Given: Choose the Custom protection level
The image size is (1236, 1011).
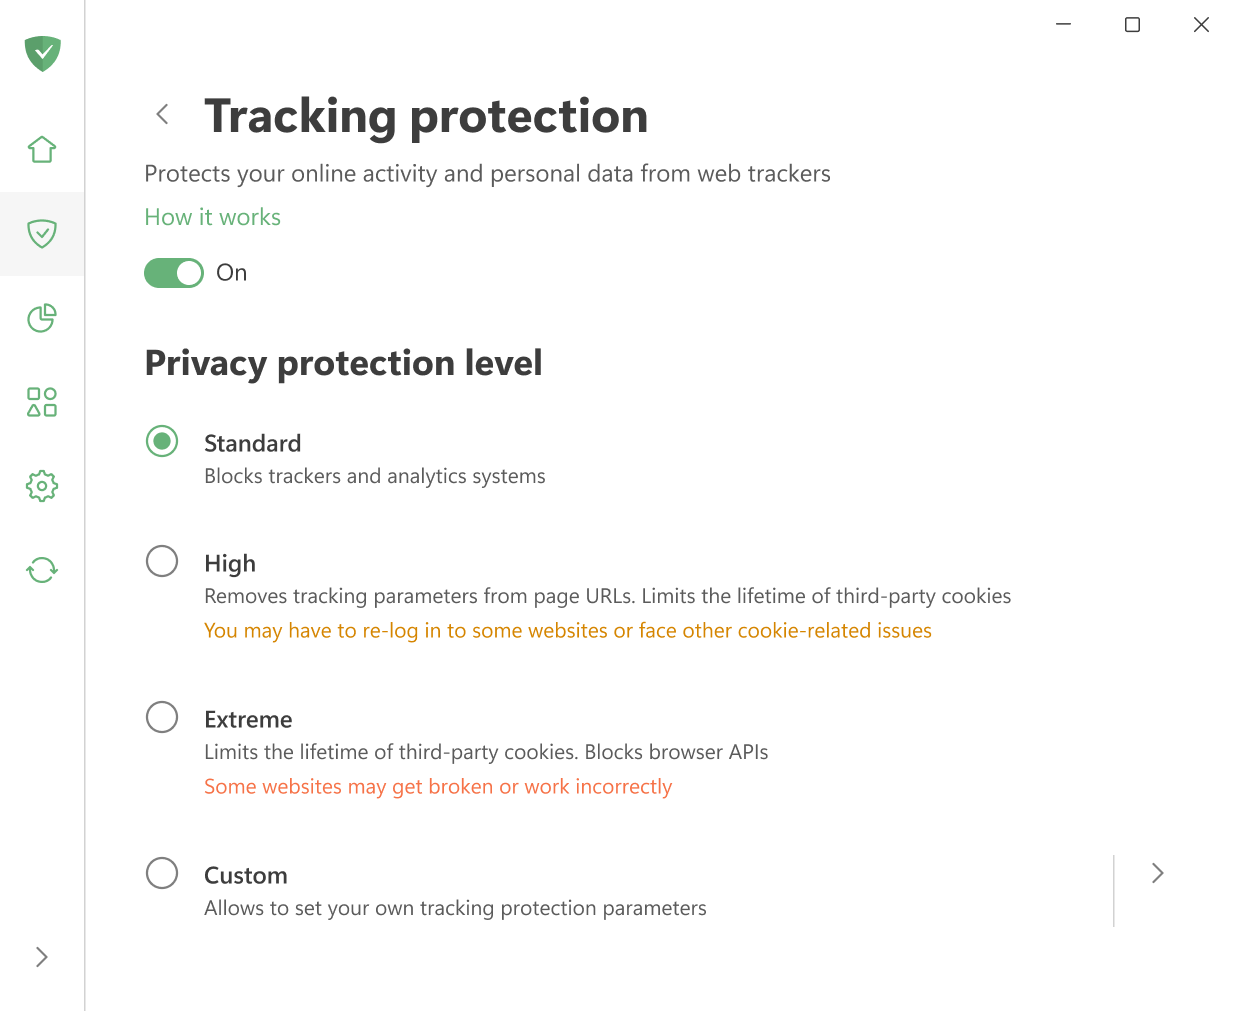Looking at the screenshot, I should click(x=162, y=873).
